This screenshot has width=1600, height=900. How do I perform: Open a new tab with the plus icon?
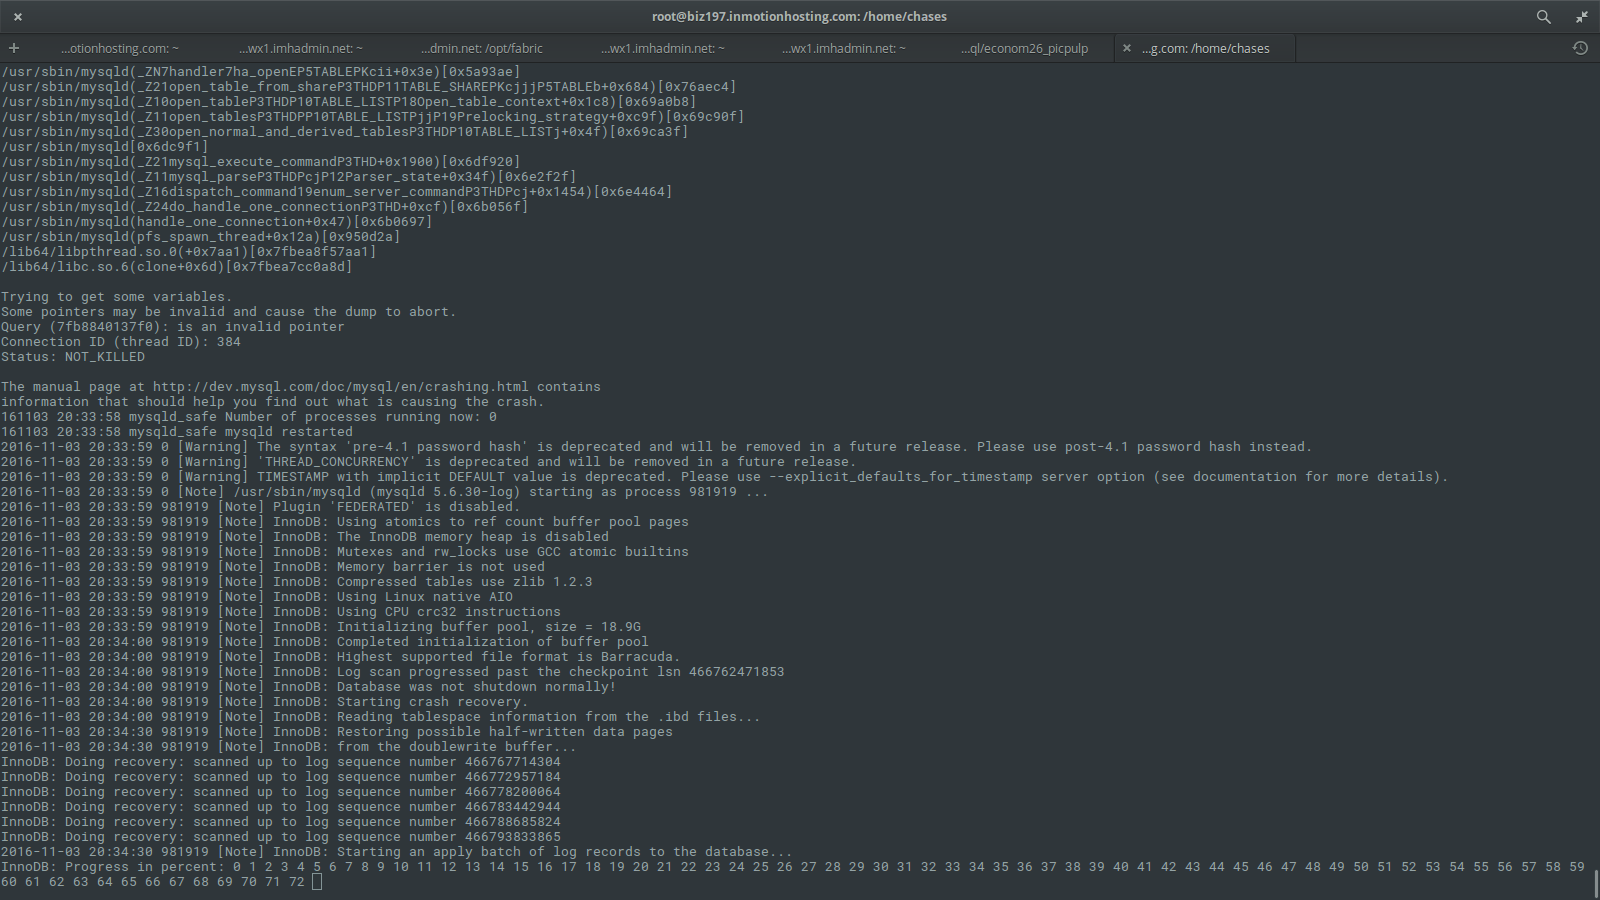[14, 48]
